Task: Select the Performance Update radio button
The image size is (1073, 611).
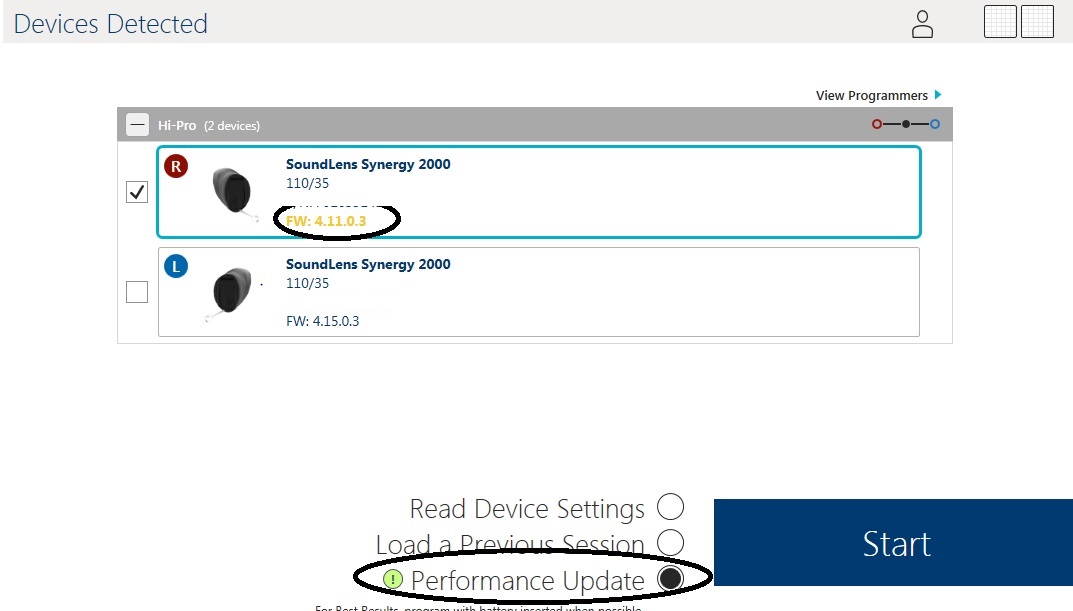Action: point(670,578)
